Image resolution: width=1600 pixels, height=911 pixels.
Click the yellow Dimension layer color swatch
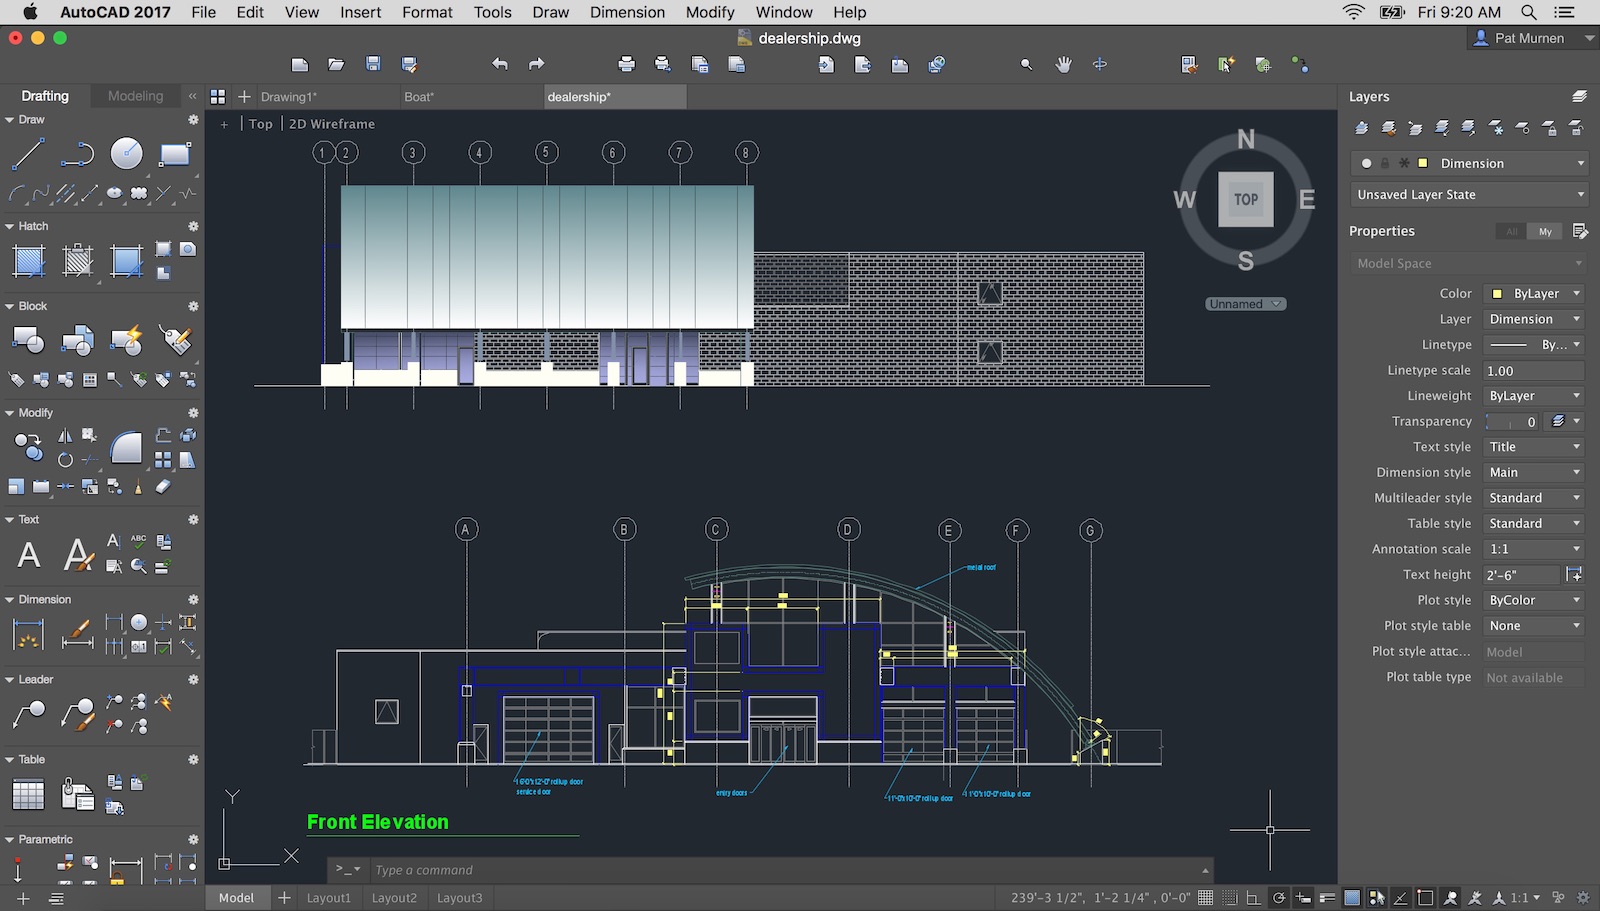pyautogui.click(x=1423, y=163)
